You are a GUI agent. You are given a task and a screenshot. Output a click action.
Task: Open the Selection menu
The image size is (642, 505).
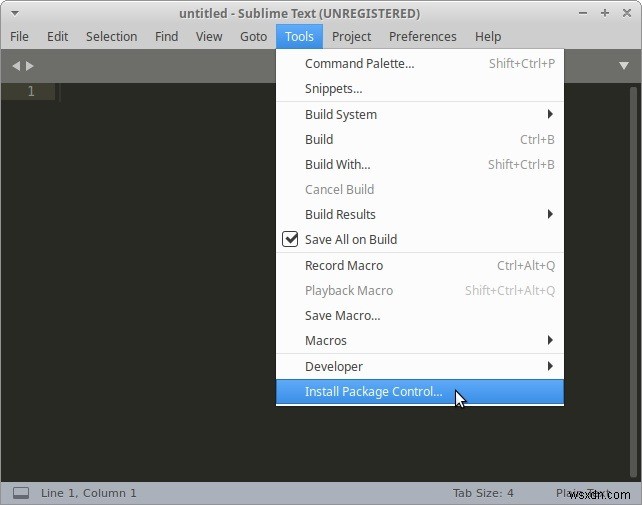[x=111, y=36]
